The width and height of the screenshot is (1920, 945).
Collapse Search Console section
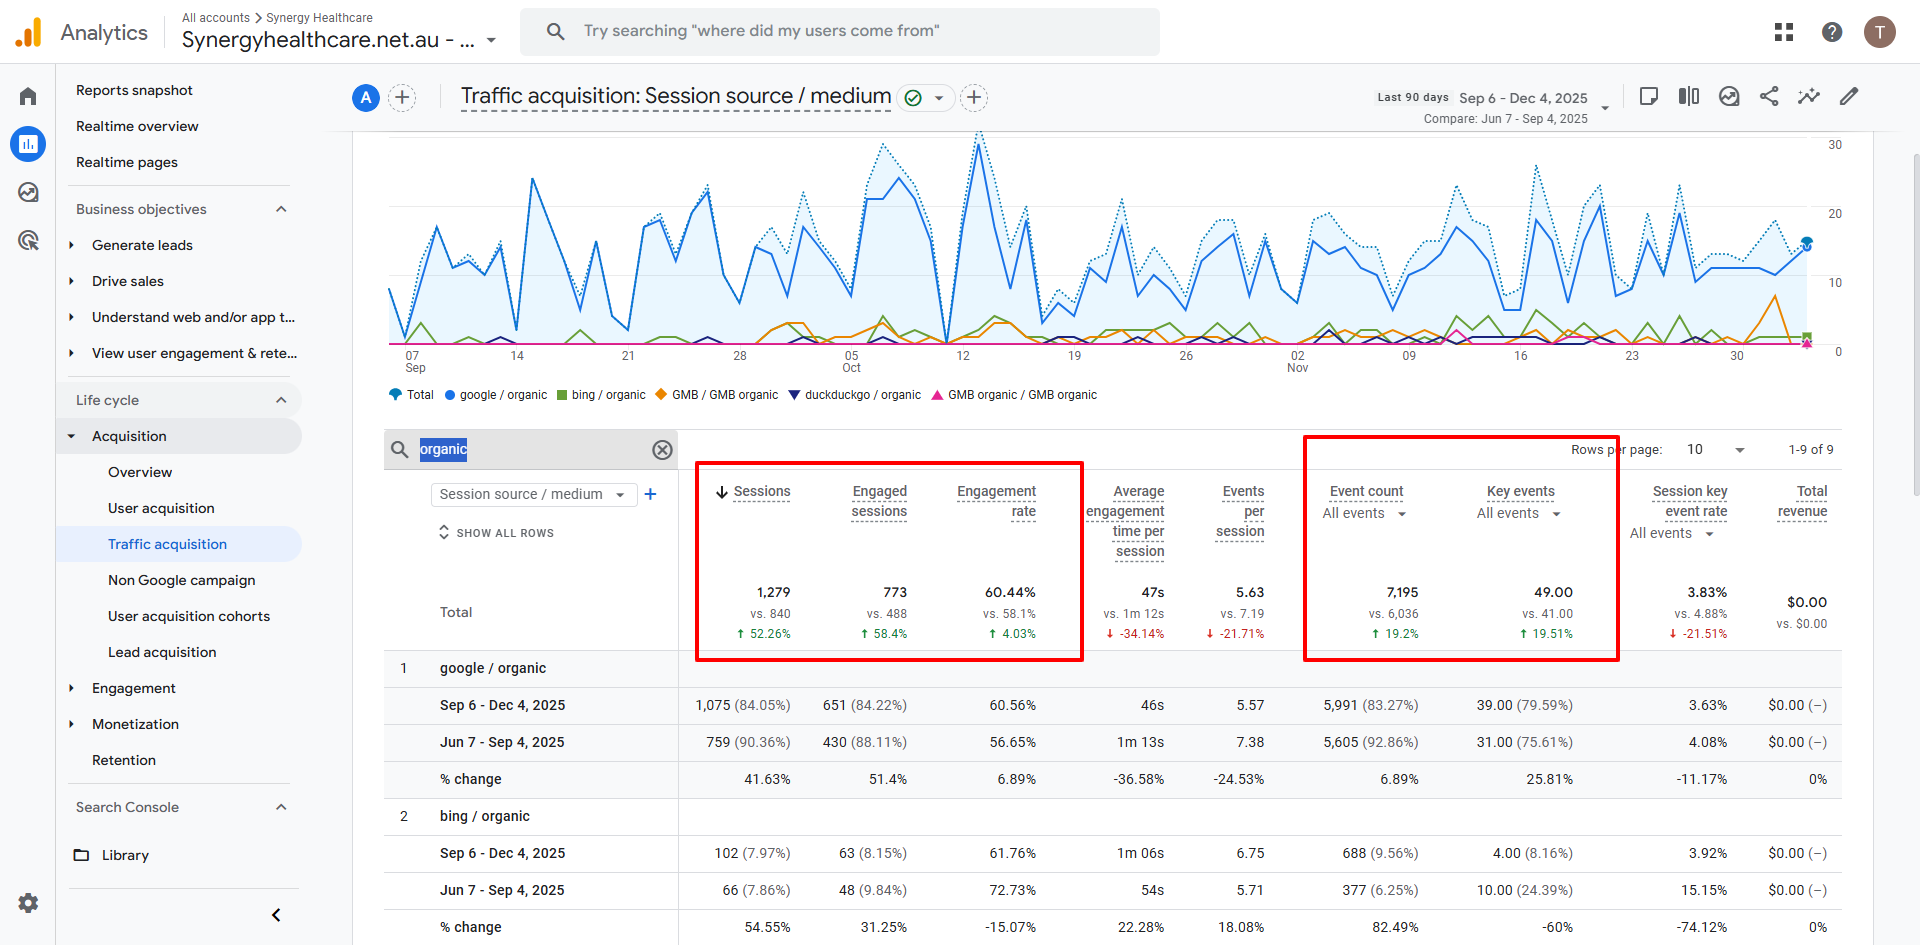pyautogui.click(x=281, y=807)
